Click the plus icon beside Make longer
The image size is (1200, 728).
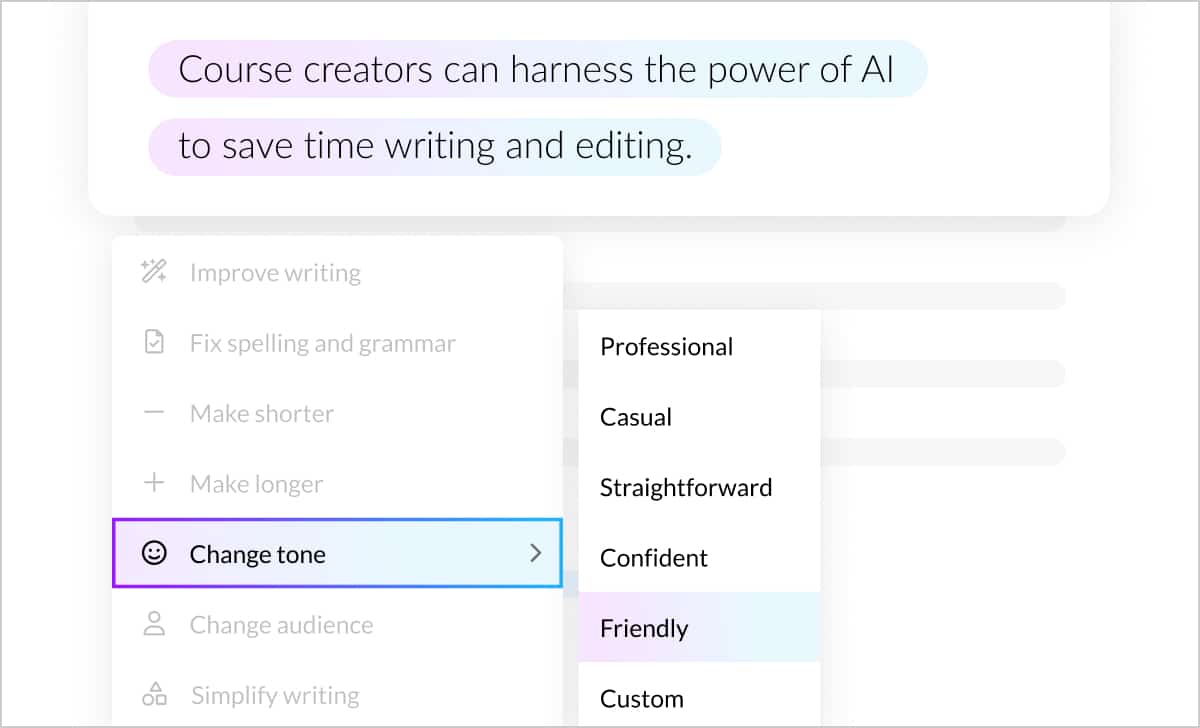pos(153,483)
